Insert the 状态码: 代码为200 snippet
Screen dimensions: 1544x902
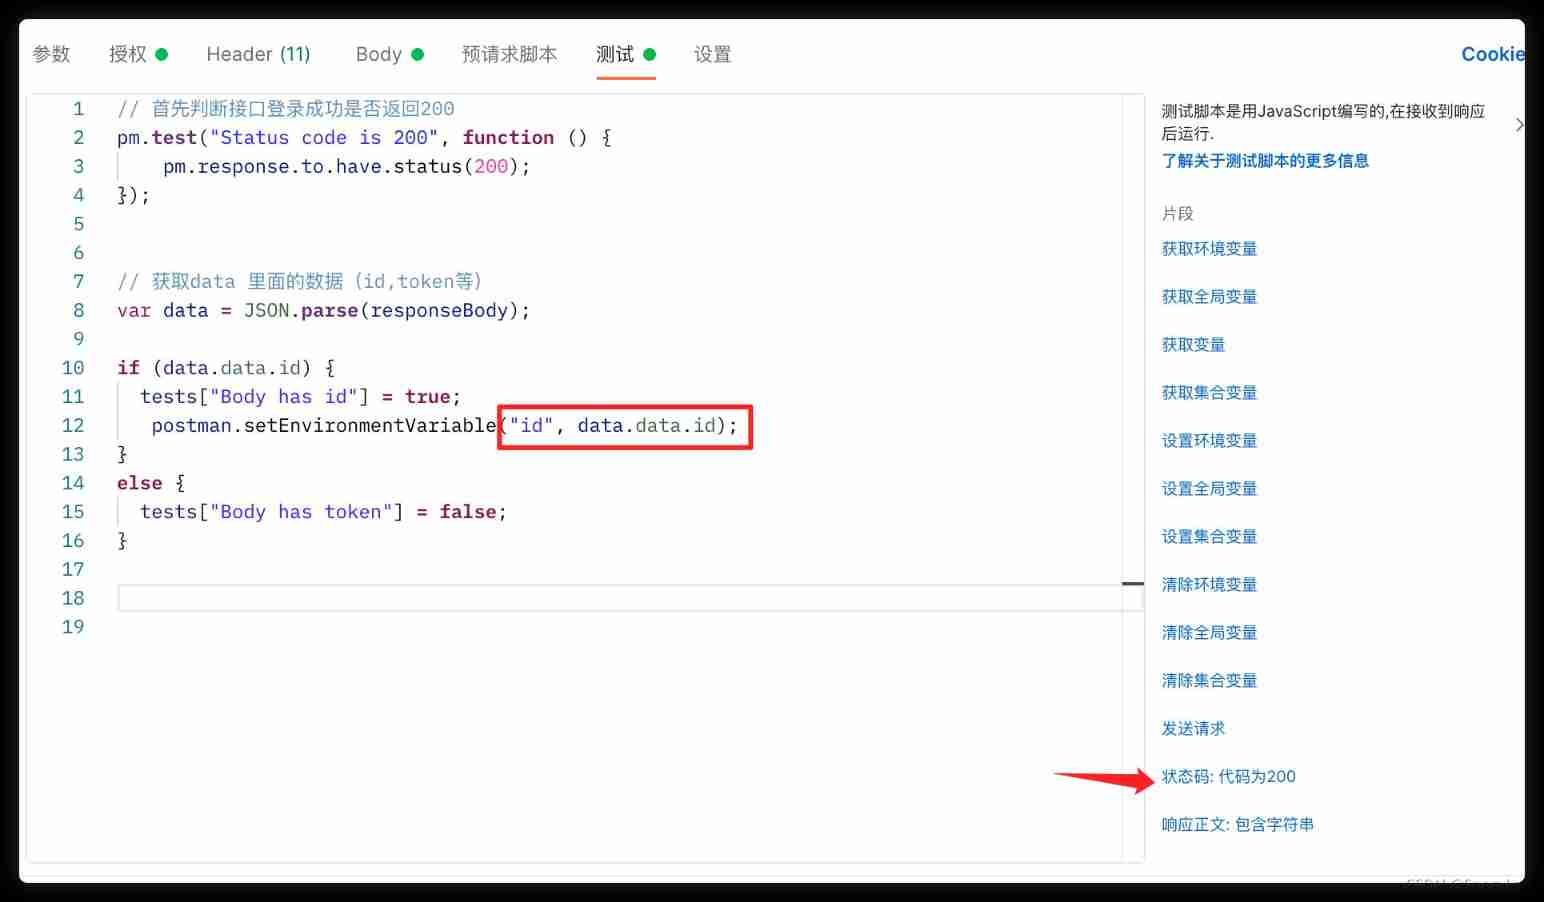(x=1228, y=776)
